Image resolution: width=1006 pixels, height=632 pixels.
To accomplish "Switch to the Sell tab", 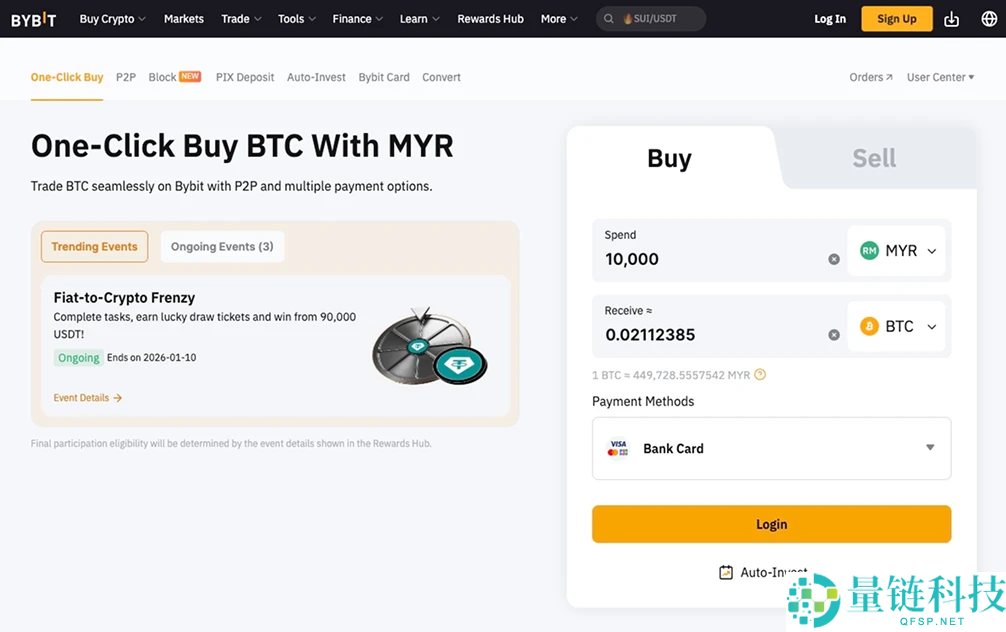I will [873, 159].
